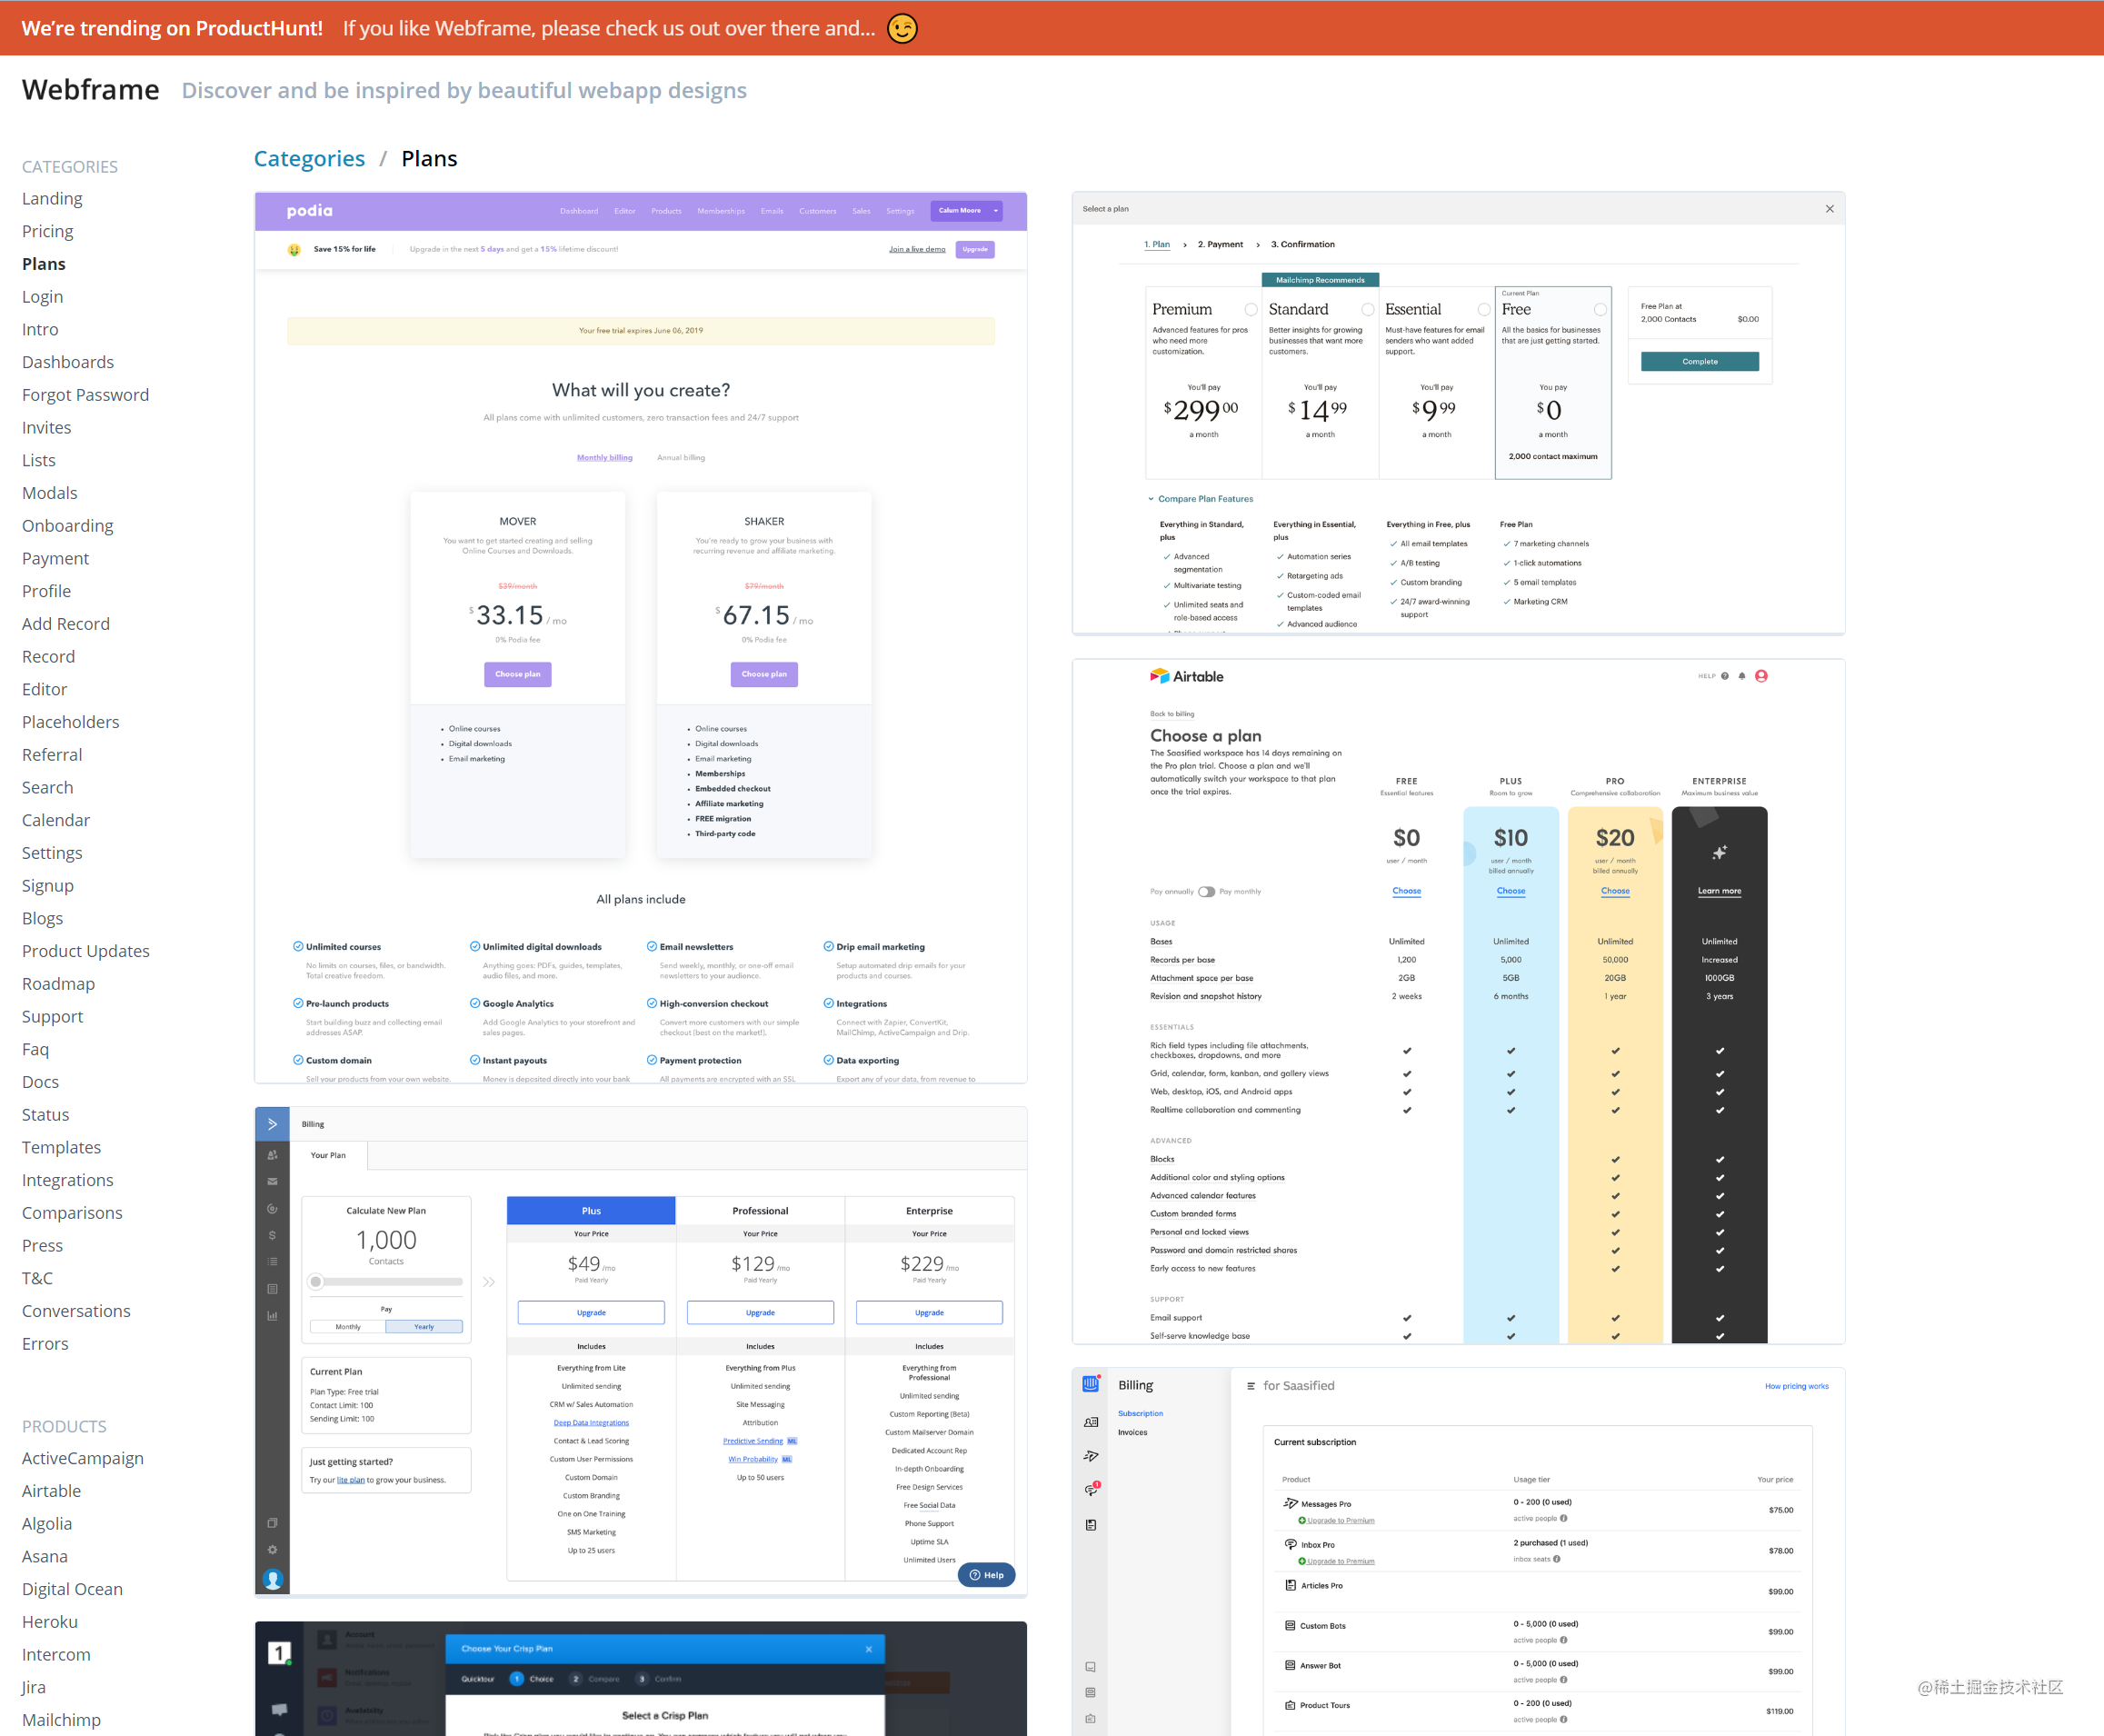Close the Choose Your Crisp Plan dialog

(868, 1649)
